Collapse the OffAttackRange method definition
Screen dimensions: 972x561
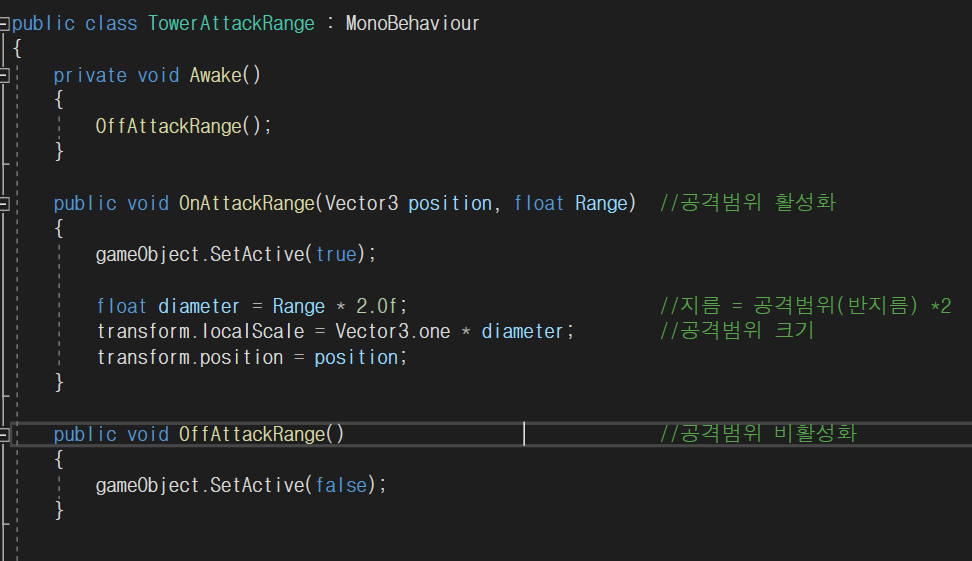[x=5, y=434]
